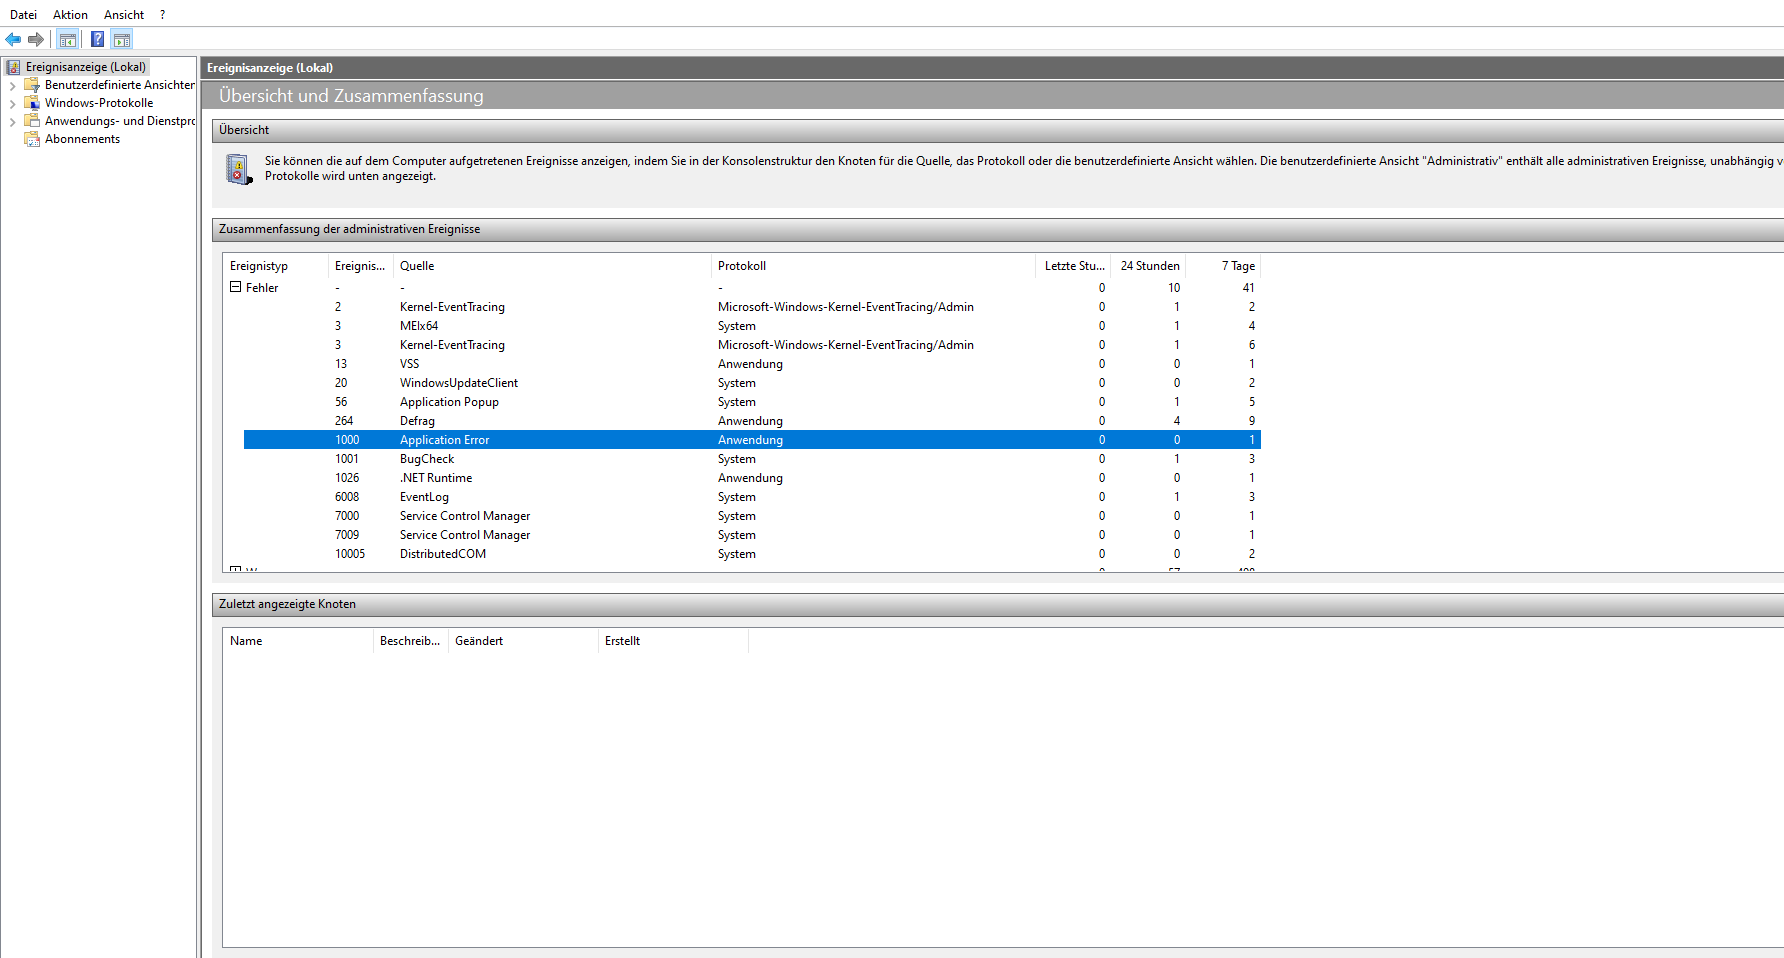Viewport: 1784px width, 958px height.
Task: Click Zusammenfassung der administrativen Ereignisse header
Action: pos(998,229)
